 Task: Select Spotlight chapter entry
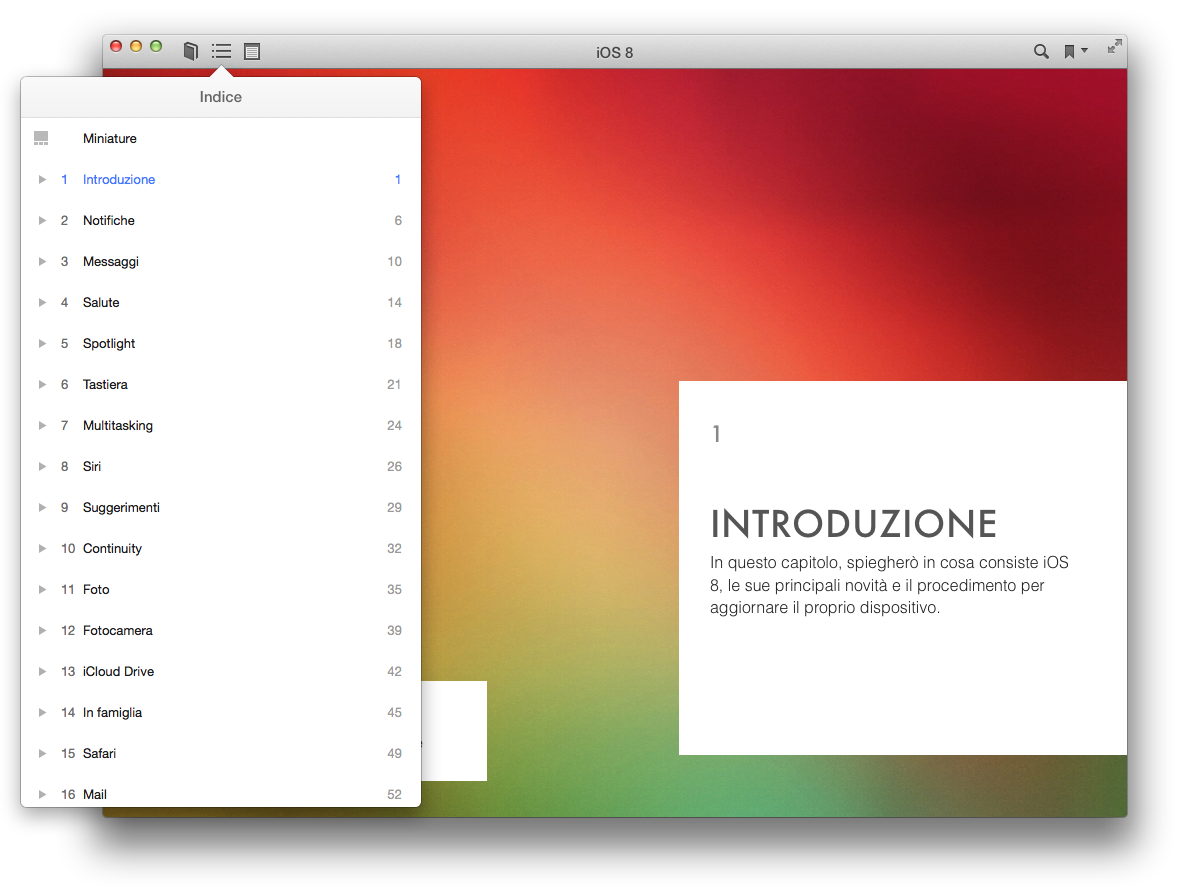[x=109, y=343]
